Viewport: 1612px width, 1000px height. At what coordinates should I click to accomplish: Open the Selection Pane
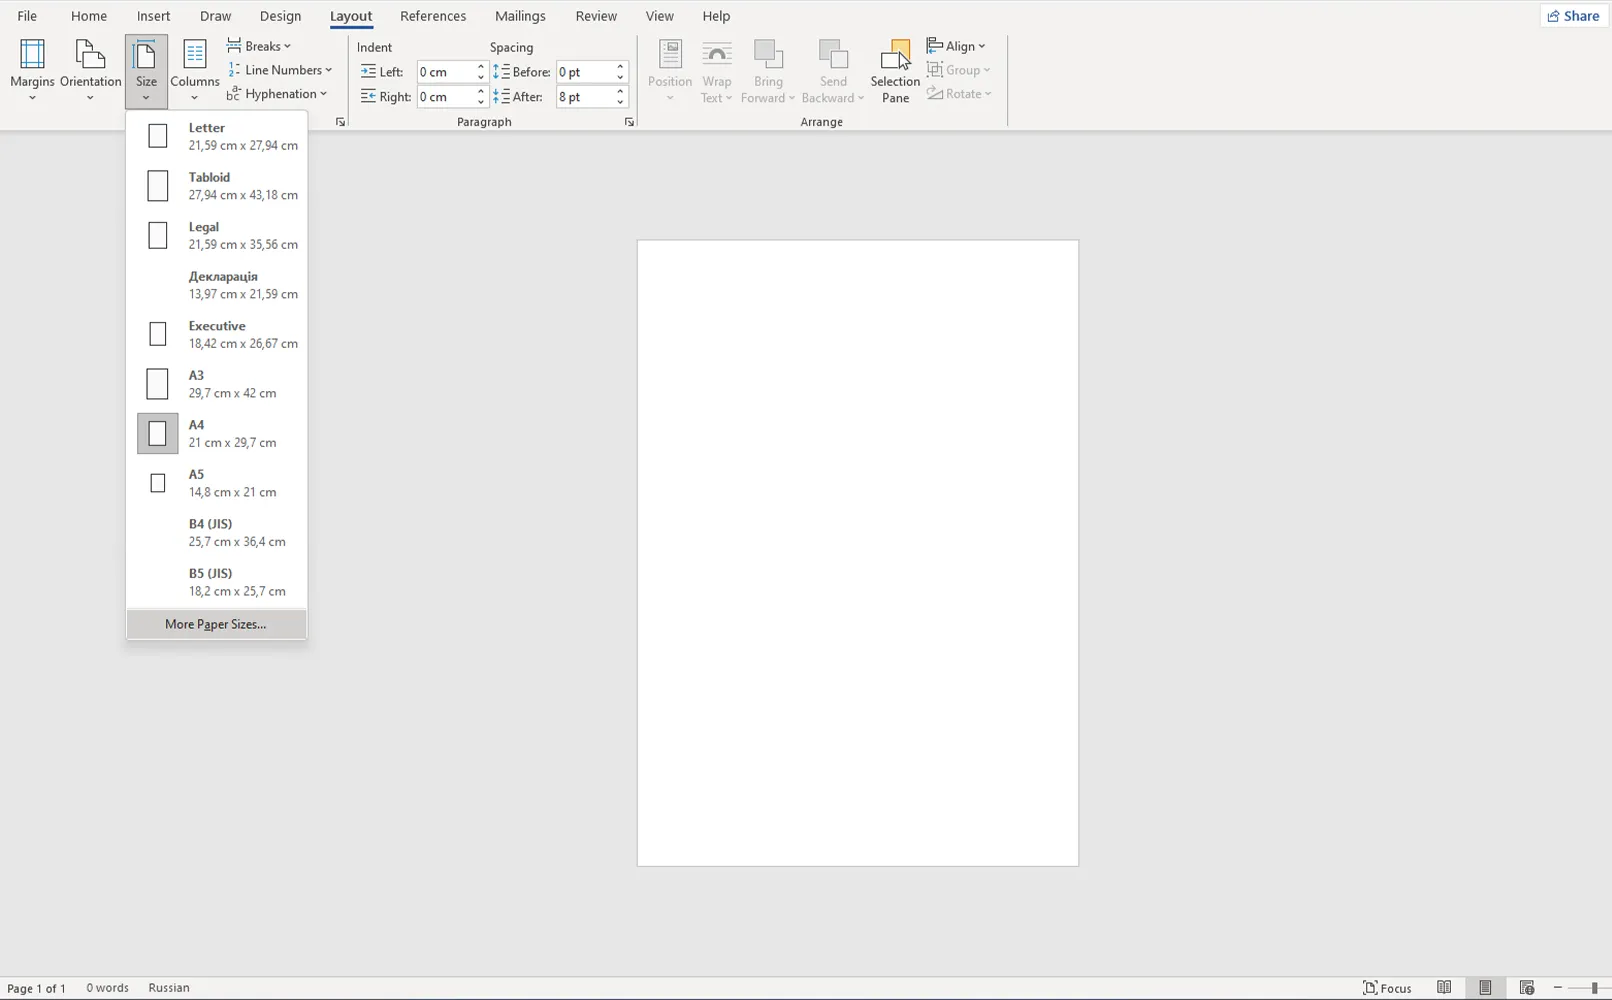click(895, 70)
